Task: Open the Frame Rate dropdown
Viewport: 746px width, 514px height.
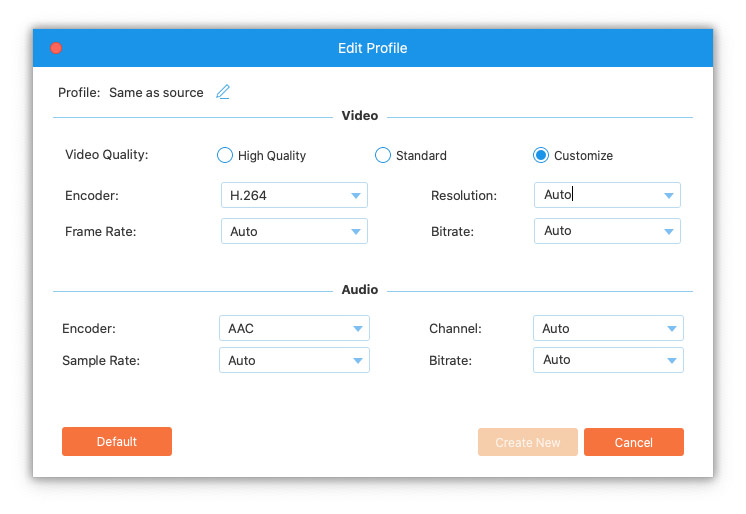Action: click(x=293, y=231)
